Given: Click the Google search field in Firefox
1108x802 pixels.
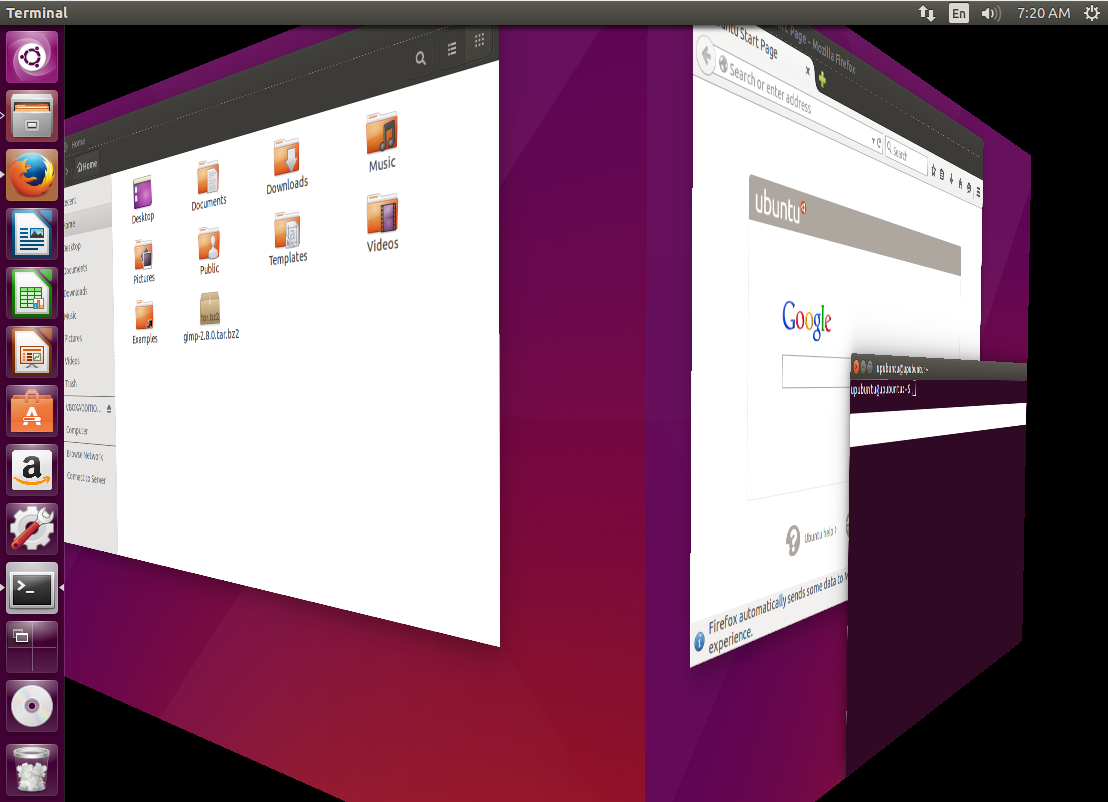Looking at the screenshot, I should pyautogui.click(x=815, y=371).
